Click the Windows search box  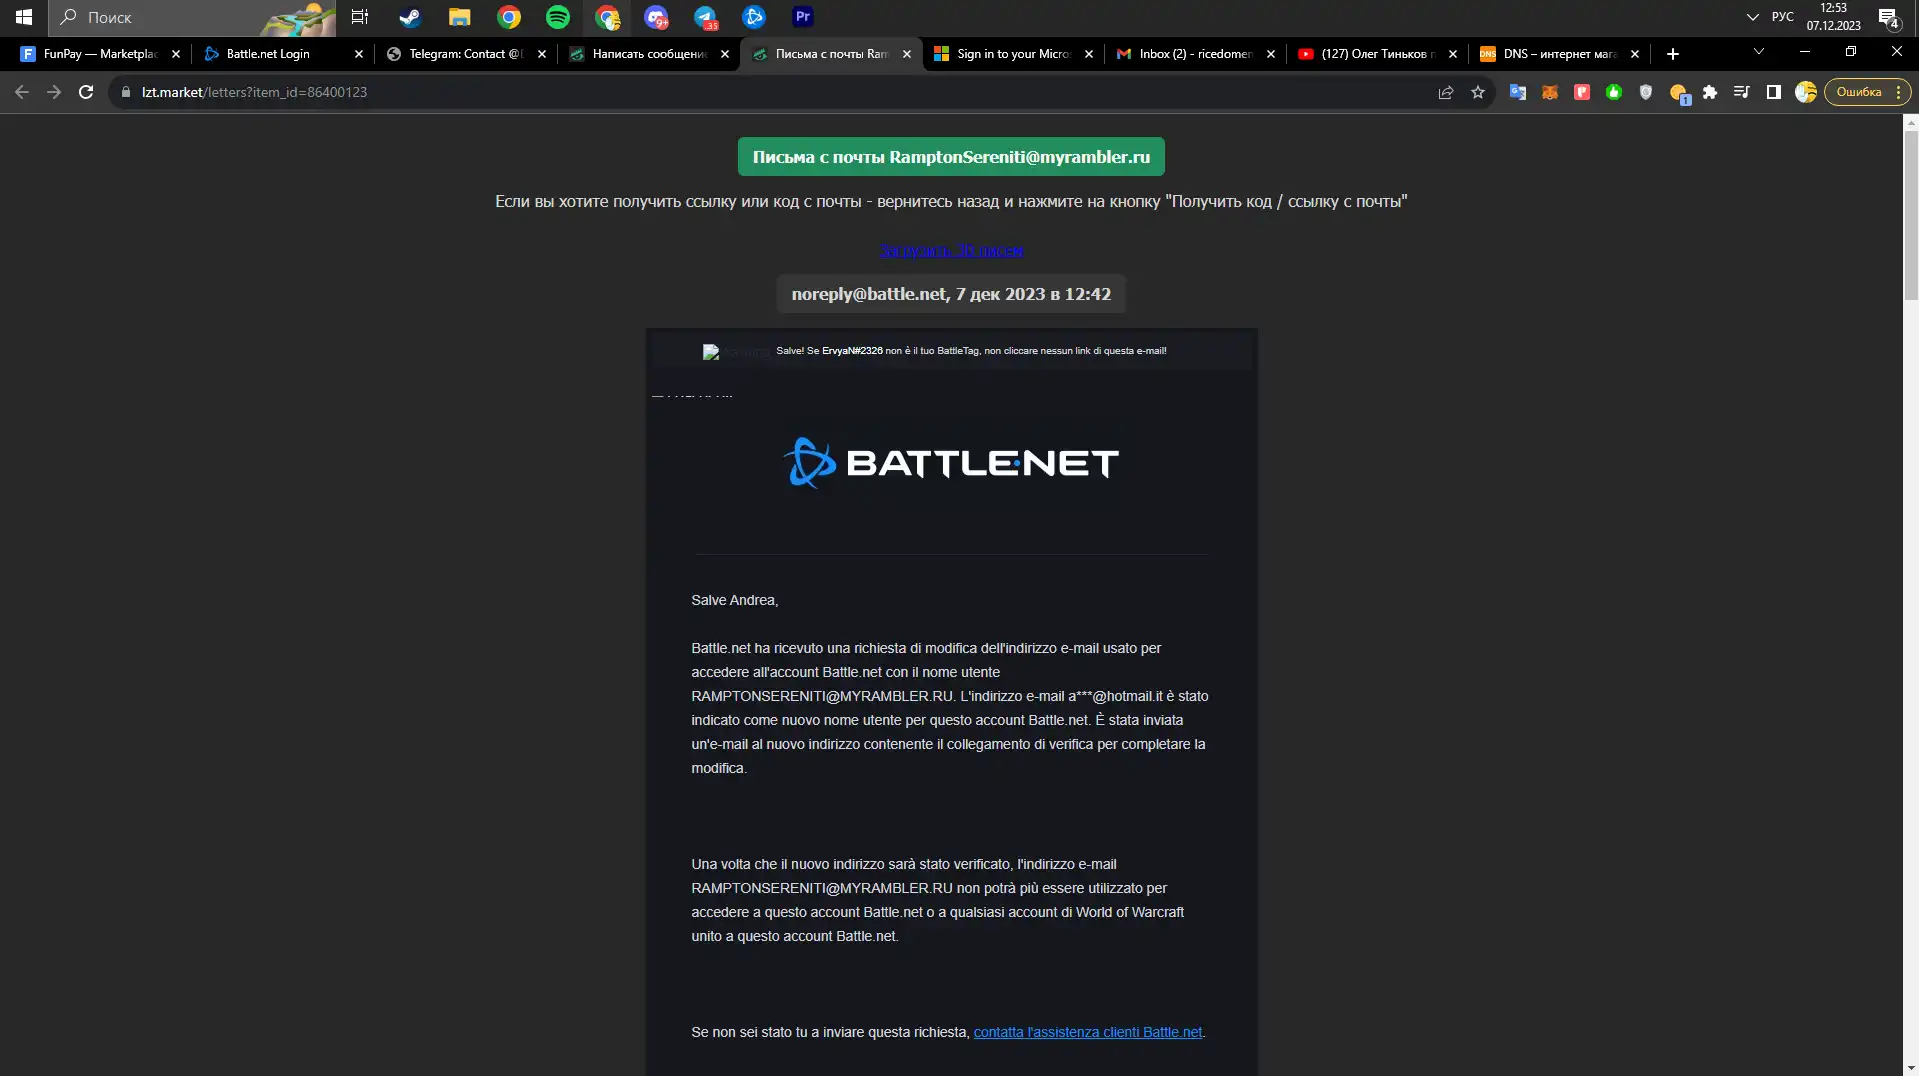(x=190, y=17)
